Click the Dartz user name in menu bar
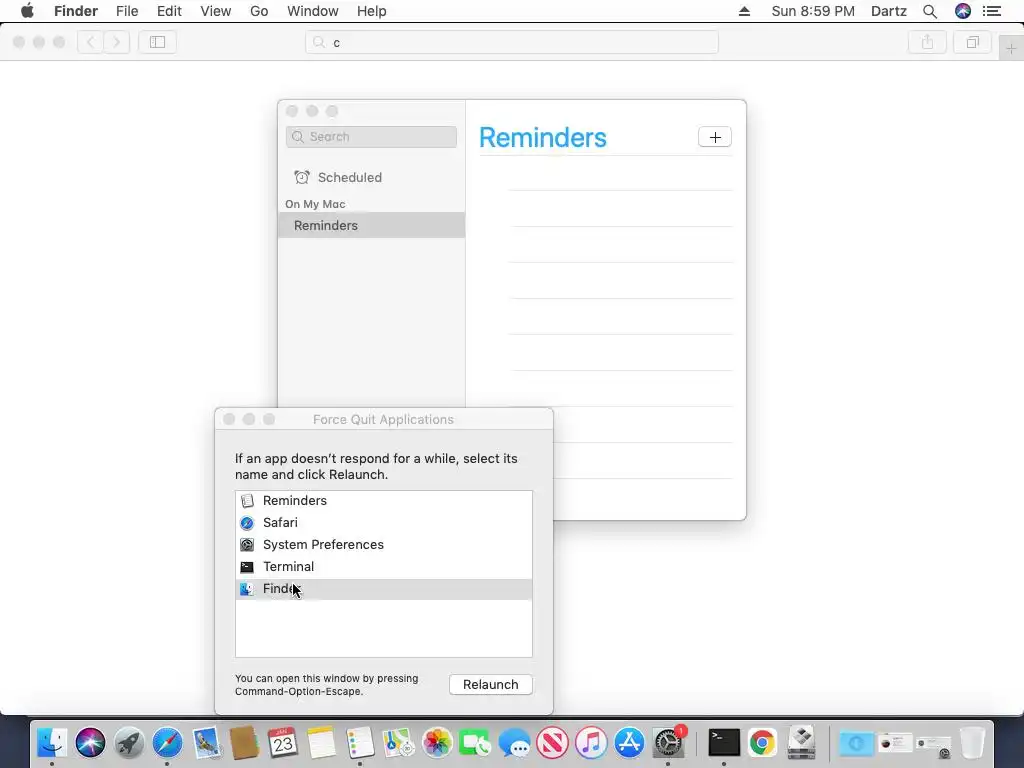This screenshot has width=1024, height=768. click(889, 11)
